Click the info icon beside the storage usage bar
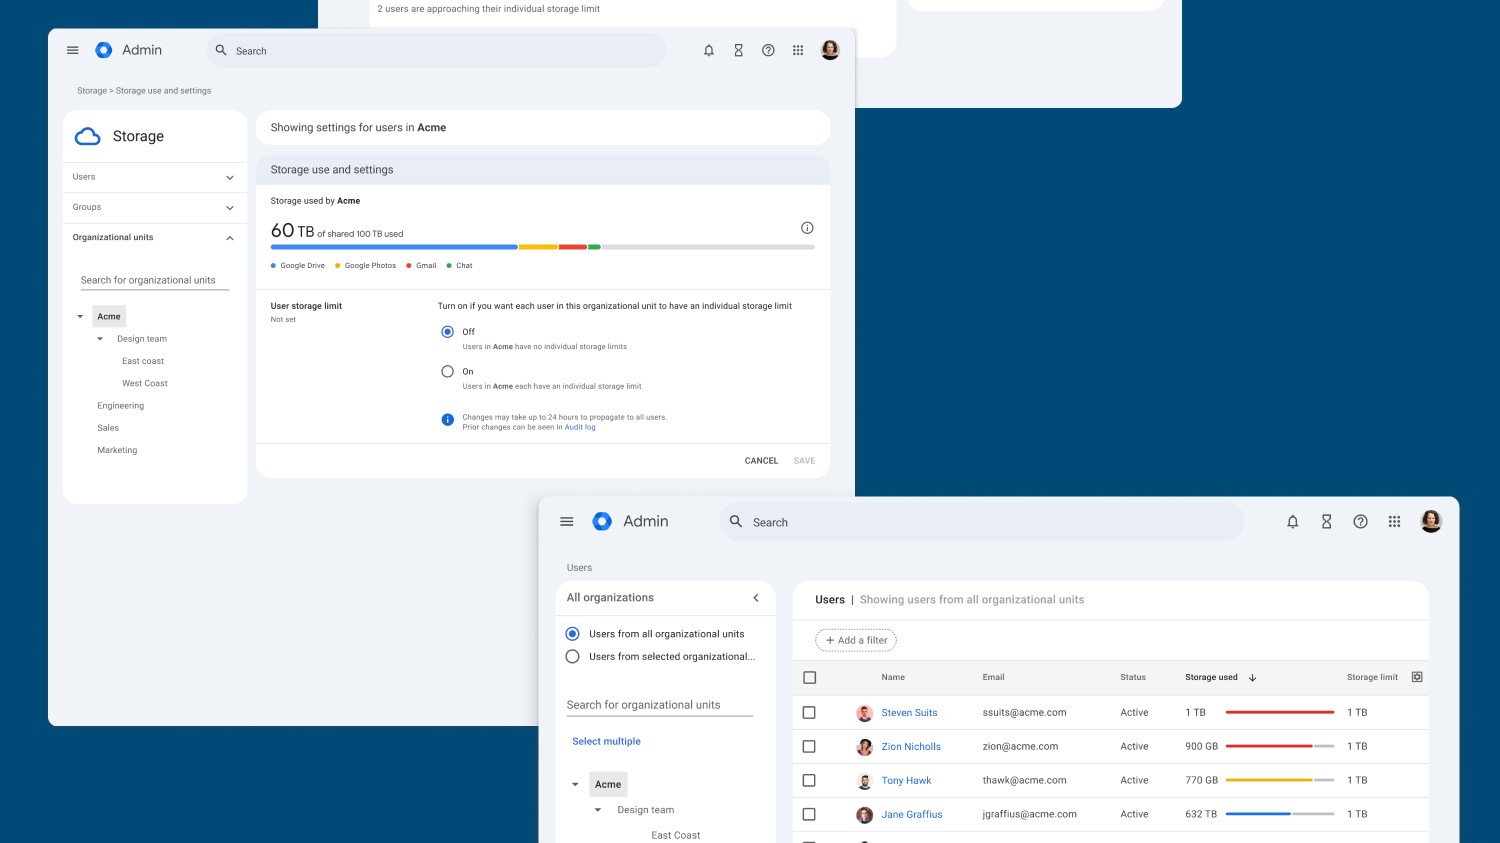The image size is (1500, 843). 807,228
